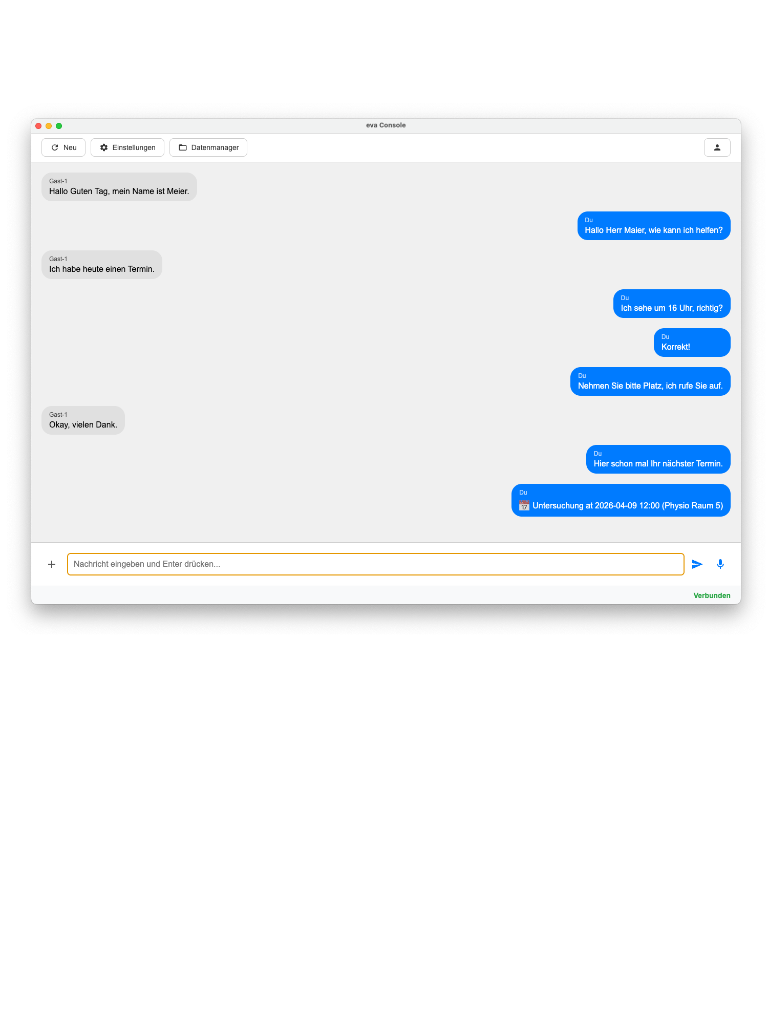The width and height of the screenshot is (781, 1024).
Task: Send message with paper plane icon
Action: (697, 564)
